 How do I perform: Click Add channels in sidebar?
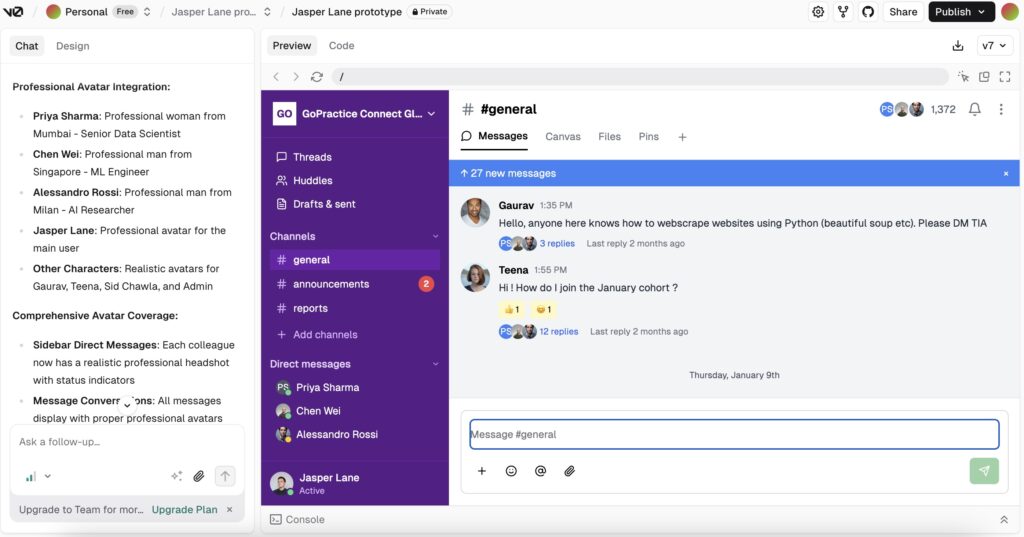click(317, 334)
